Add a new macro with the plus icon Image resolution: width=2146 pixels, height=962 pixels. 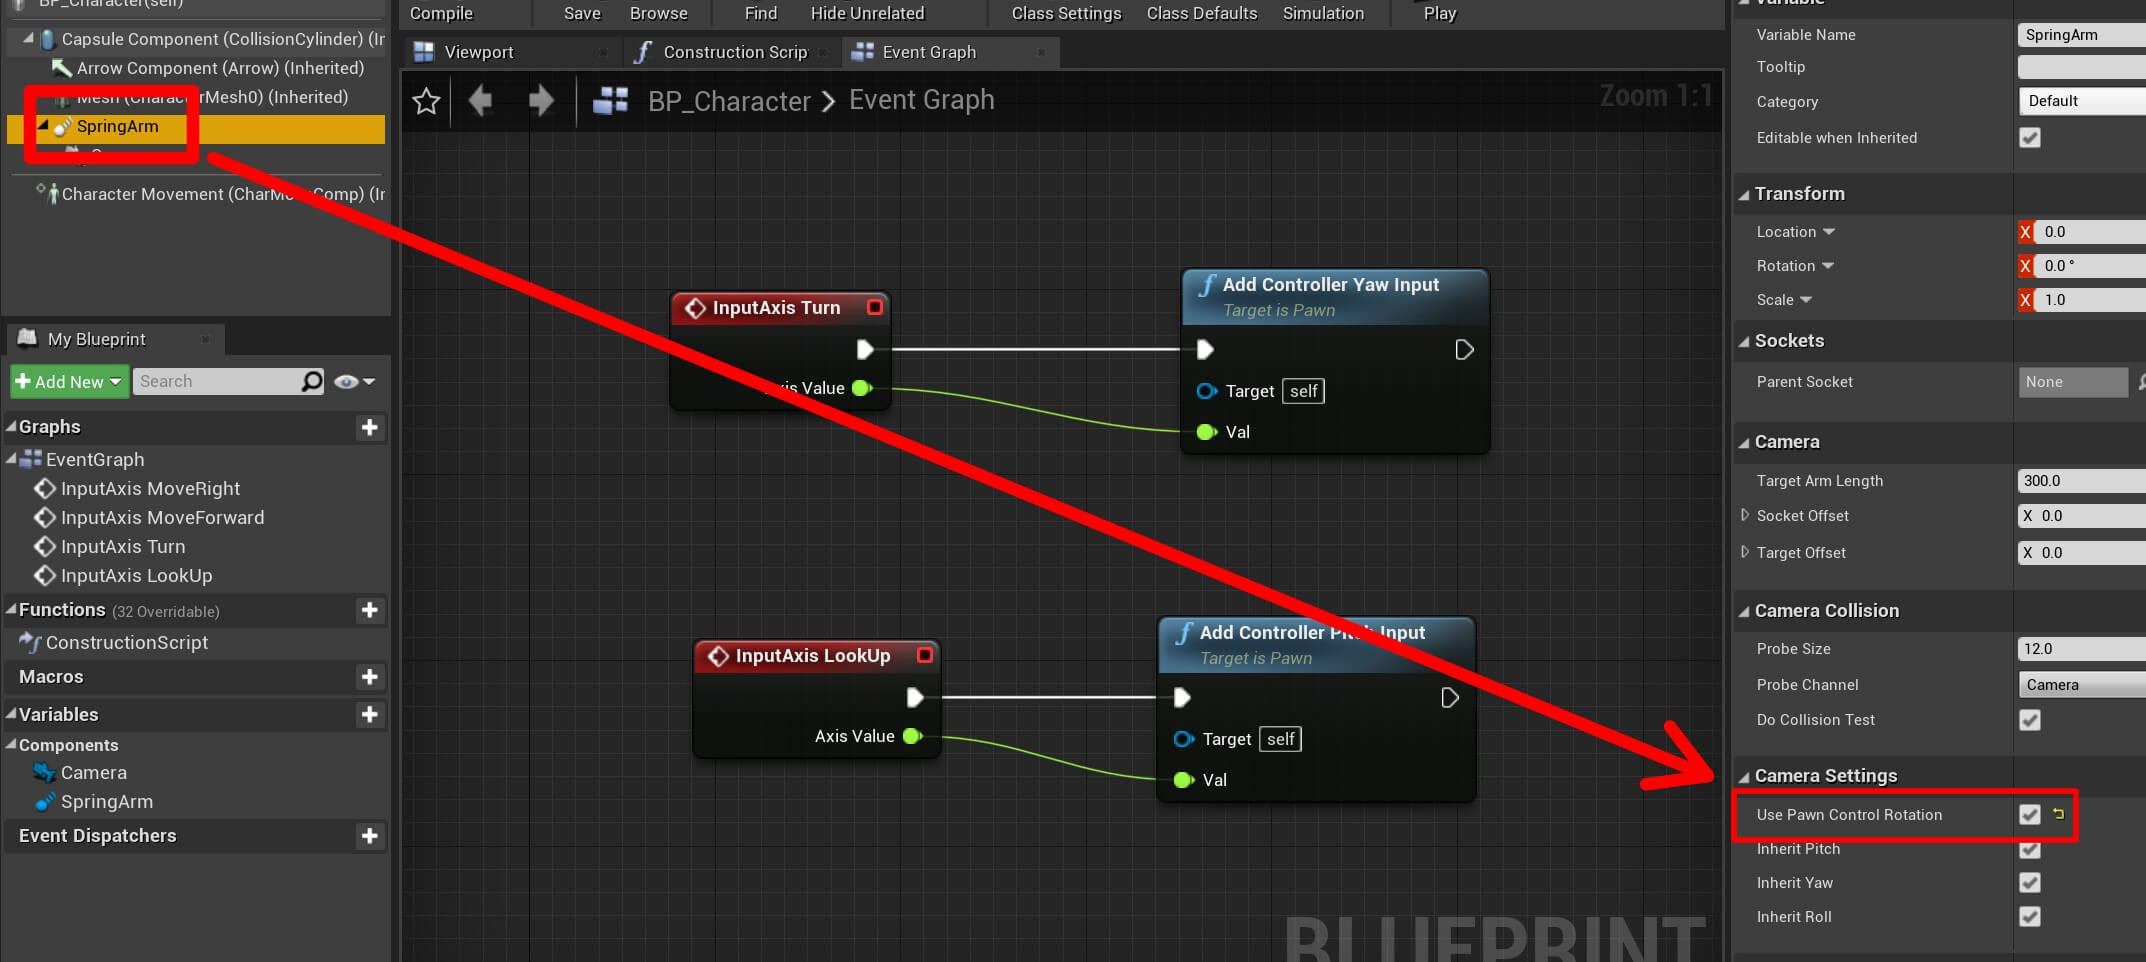click(x=369, y=677)
